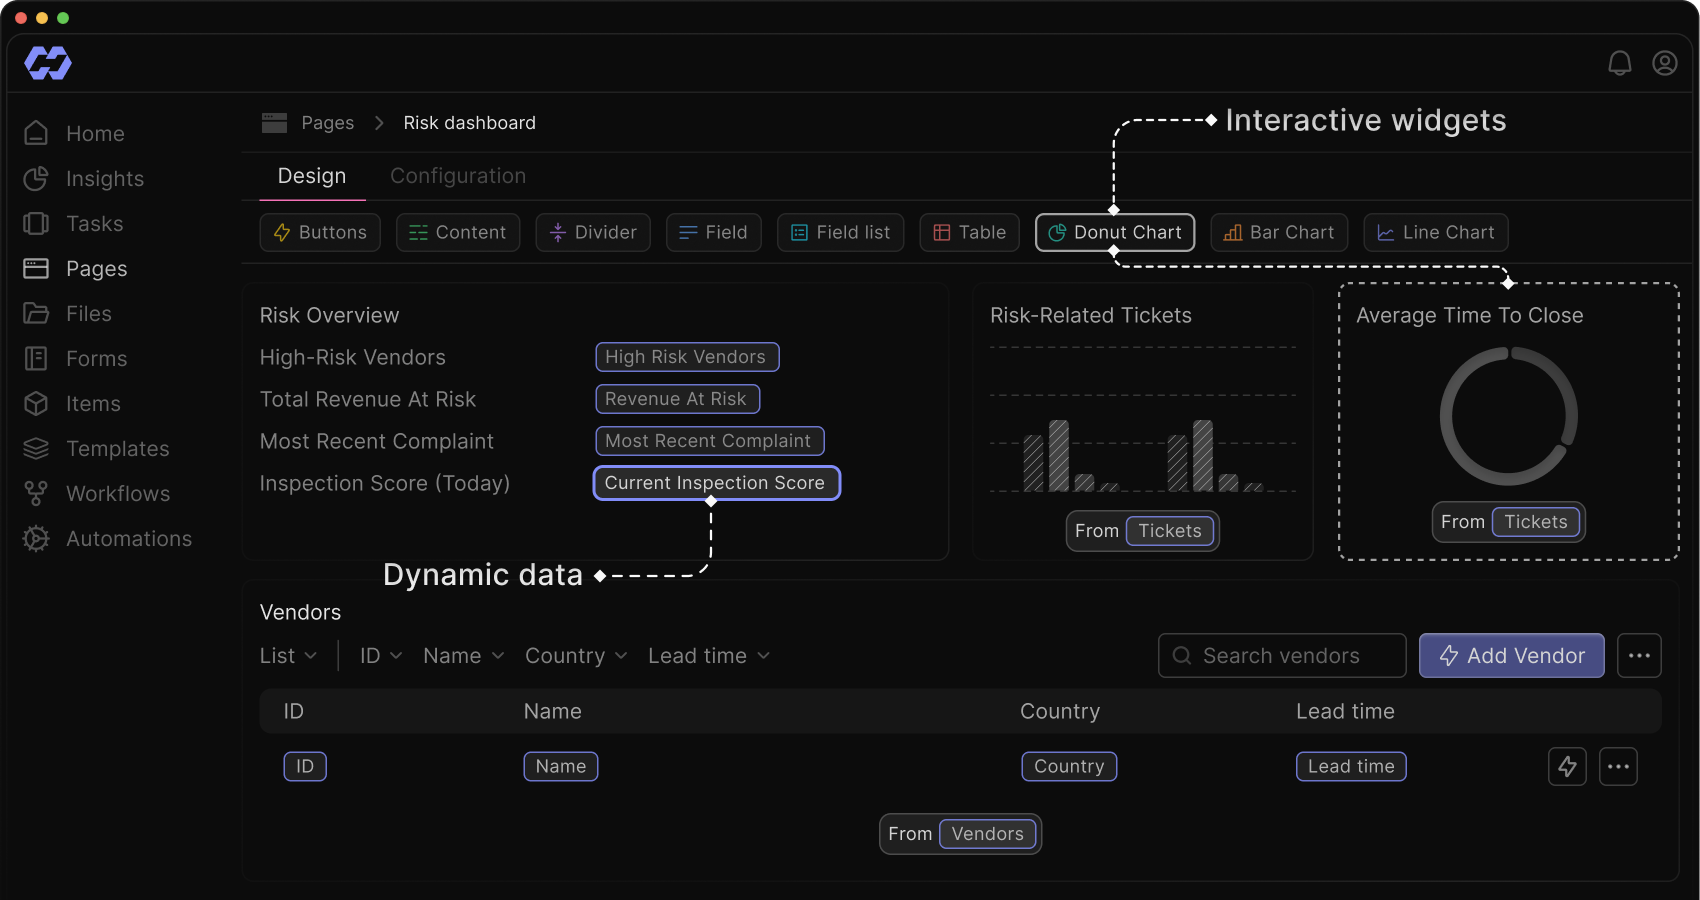Open Automations in the sidebar

point(128,539)
